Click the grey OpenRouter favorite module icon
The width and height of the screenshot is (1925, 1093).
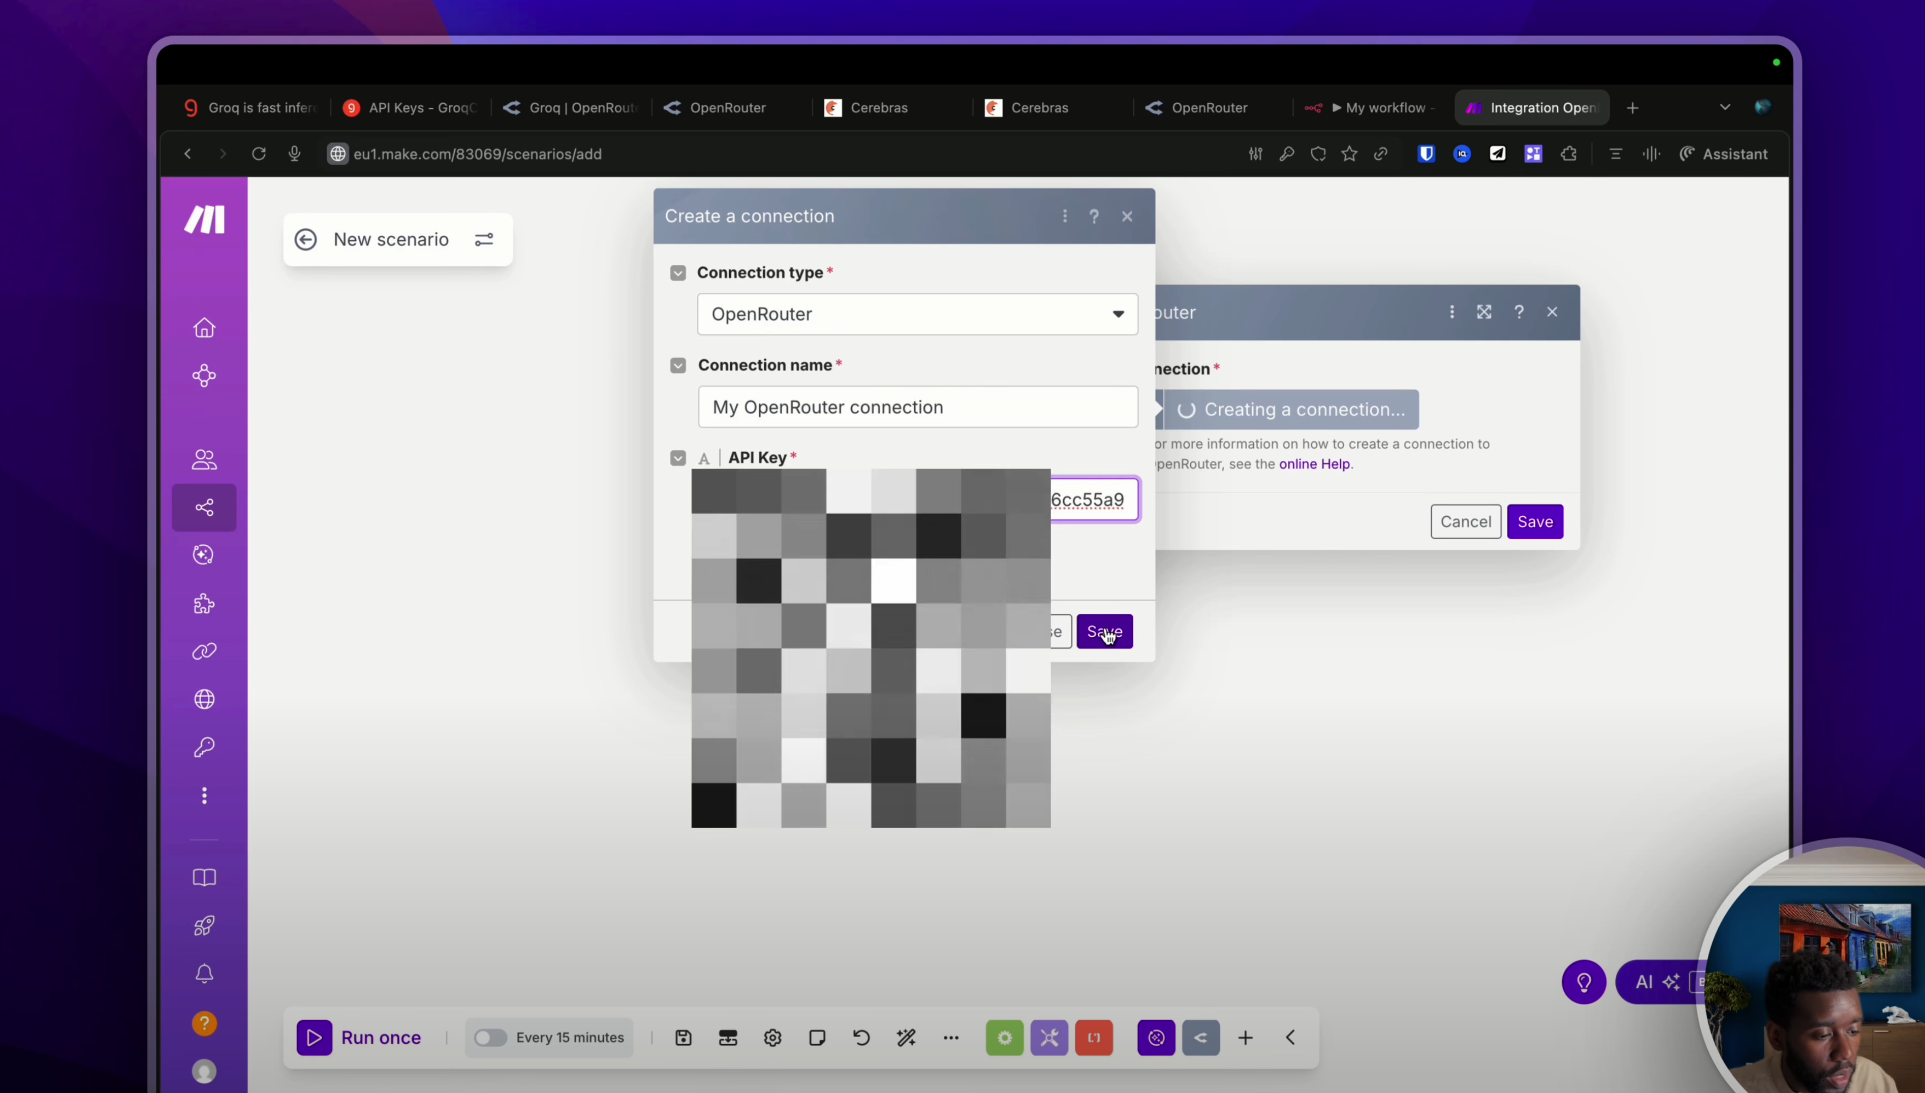[1201, 1038]
